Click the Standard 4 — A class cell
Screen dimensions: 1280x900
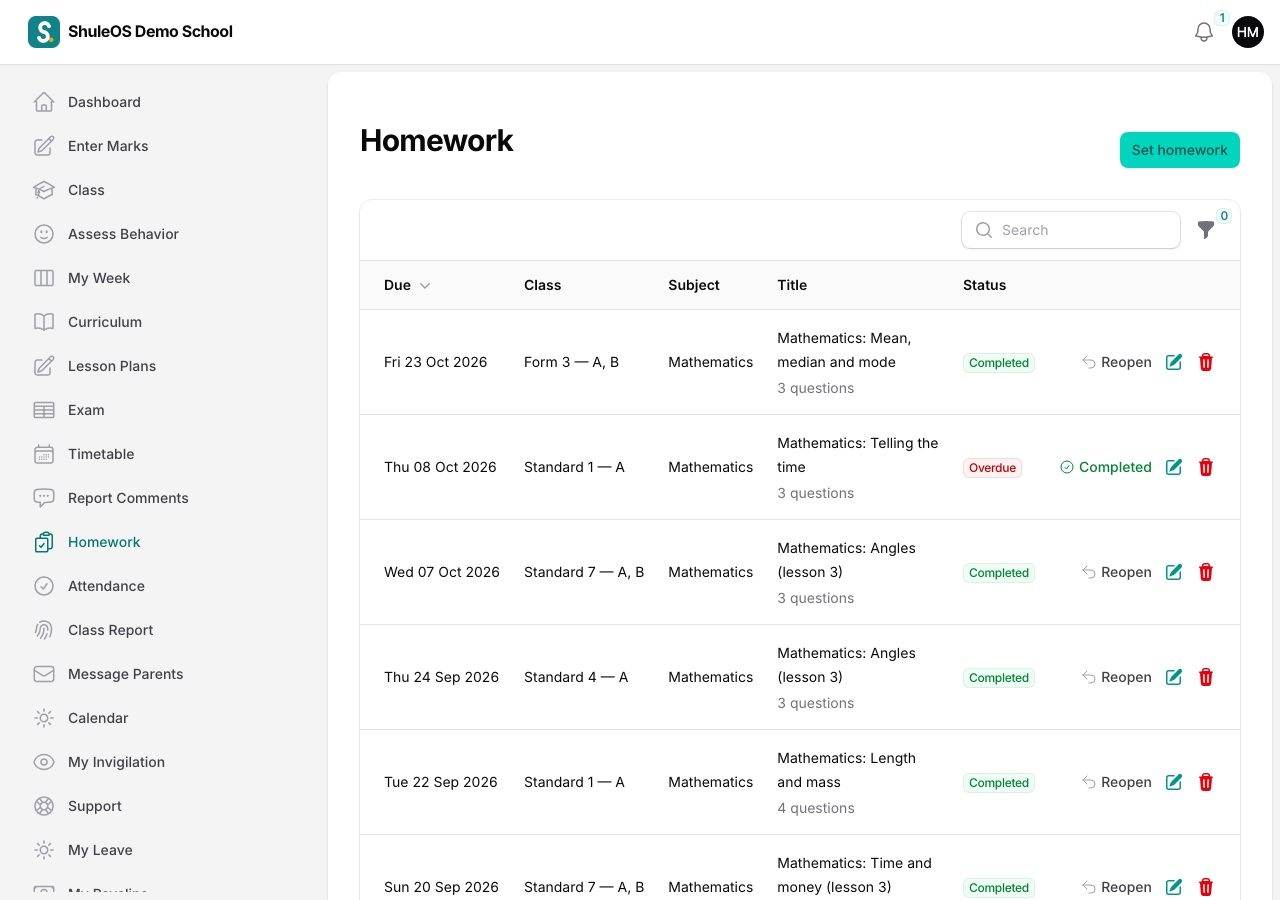point(576,677)
